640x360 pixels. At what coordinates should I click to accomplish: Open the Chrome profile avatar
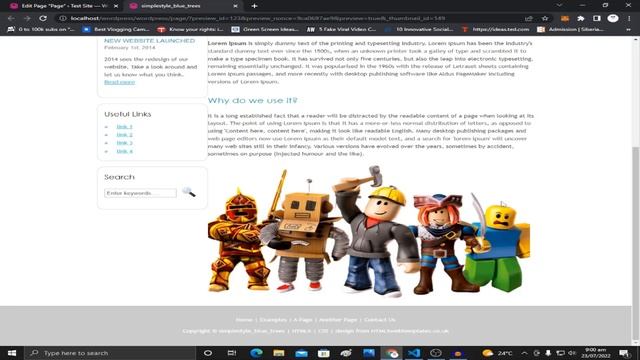coord(613,18)
